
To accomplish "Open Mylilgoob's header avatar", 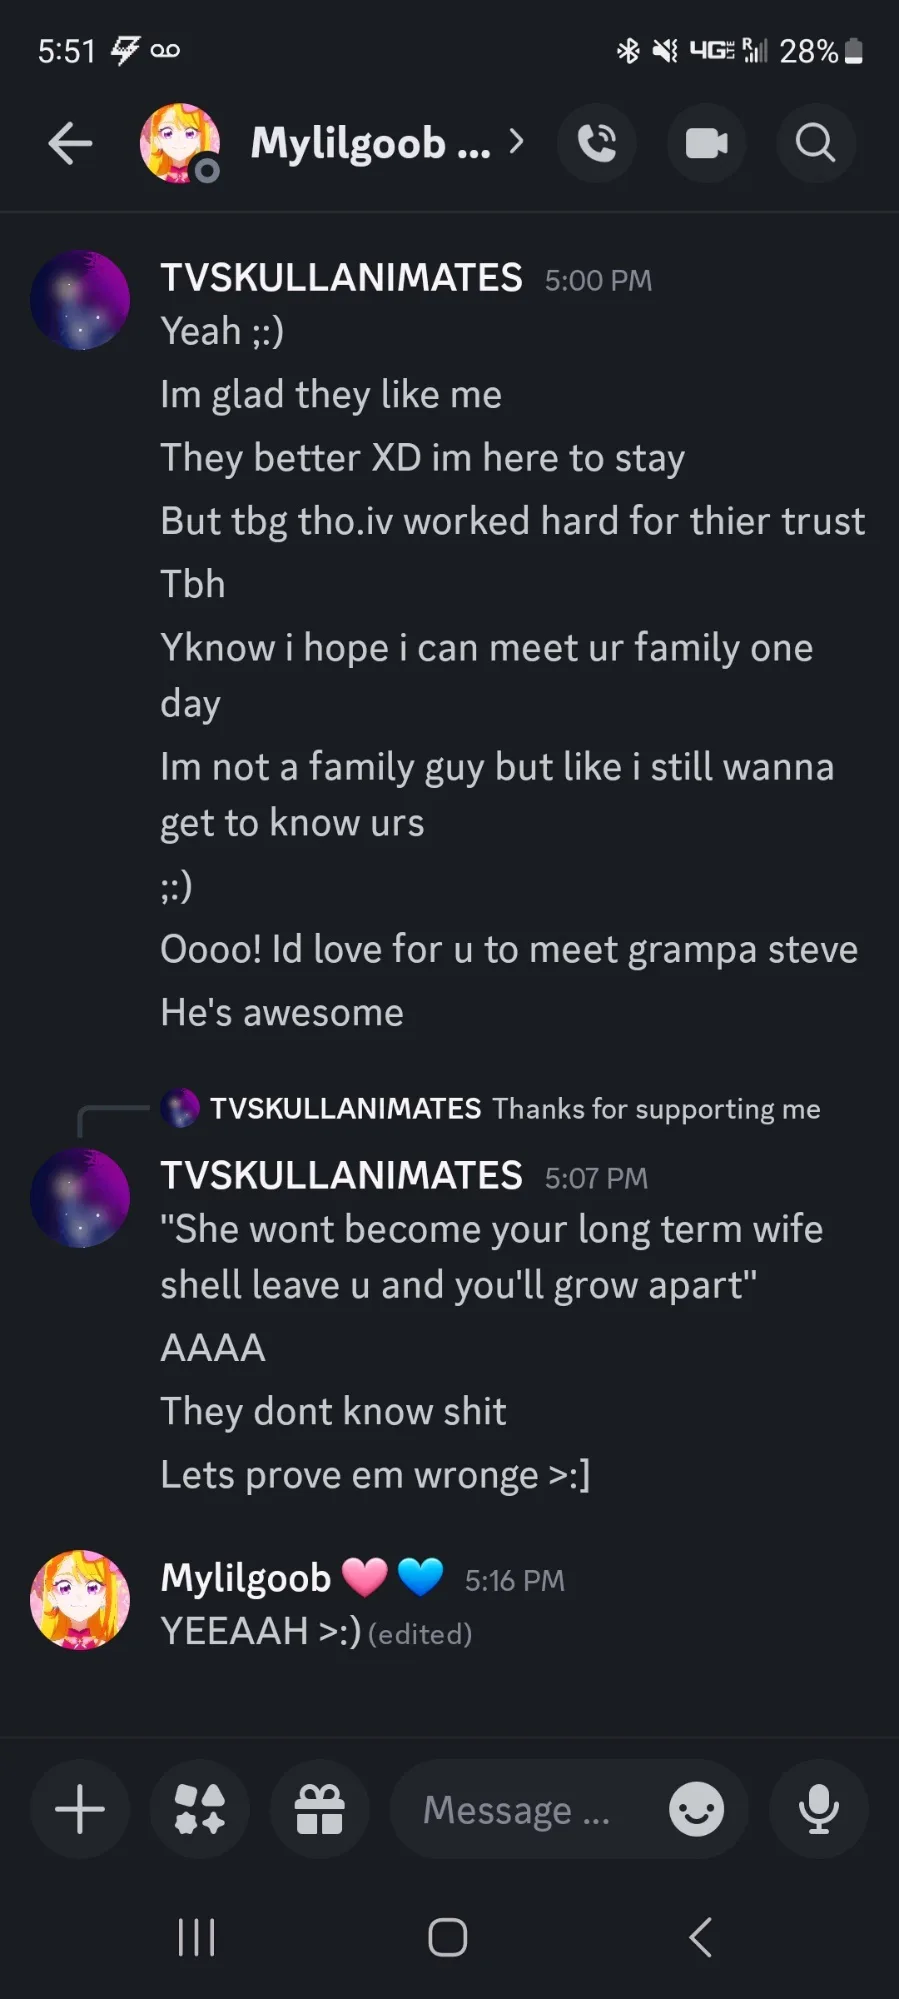I will click(x=180, y=143).
